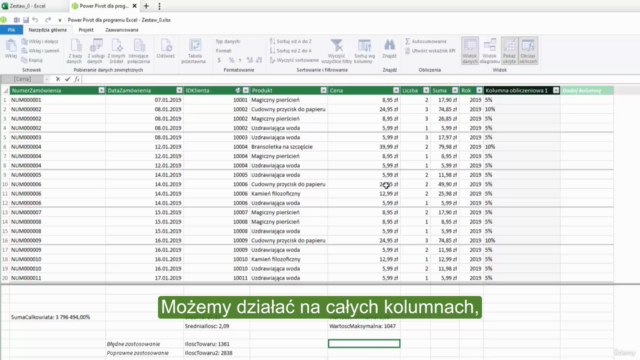Screen dimensions: 640x360
Task: Sortuj od A do Z
Action: 291,41
